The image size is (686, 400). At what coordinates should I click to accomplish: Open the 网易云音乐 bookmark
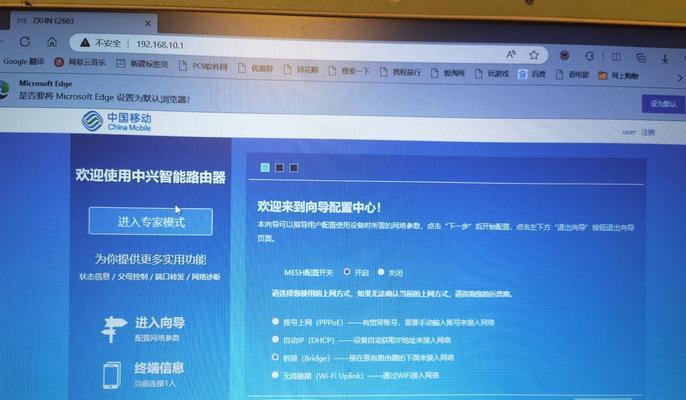coord(80,62)
